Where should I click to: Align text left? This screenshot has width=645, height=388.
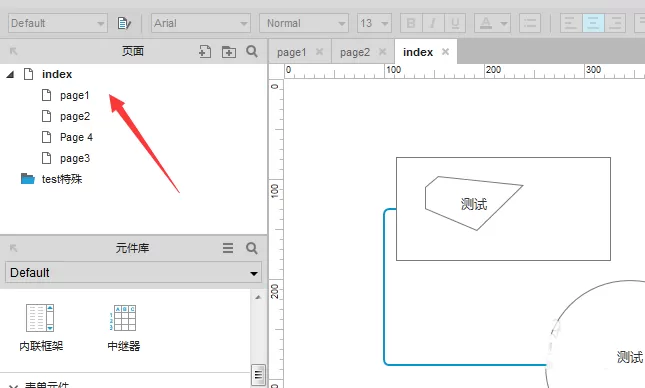point(571,23)
